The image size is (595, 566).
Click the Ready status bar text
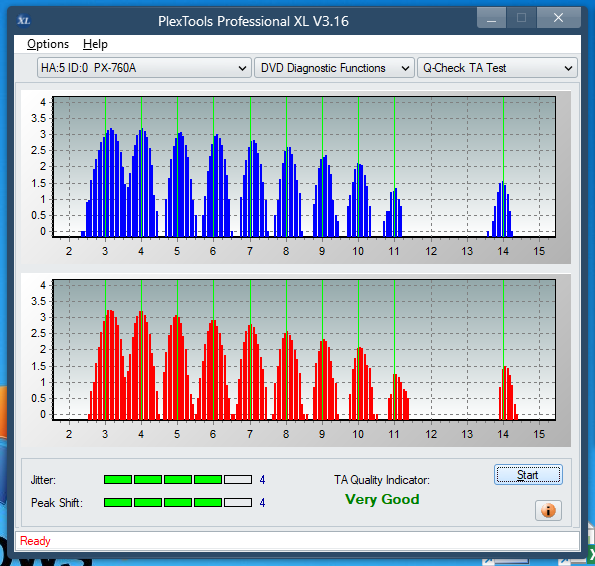(x=35, y=541)
